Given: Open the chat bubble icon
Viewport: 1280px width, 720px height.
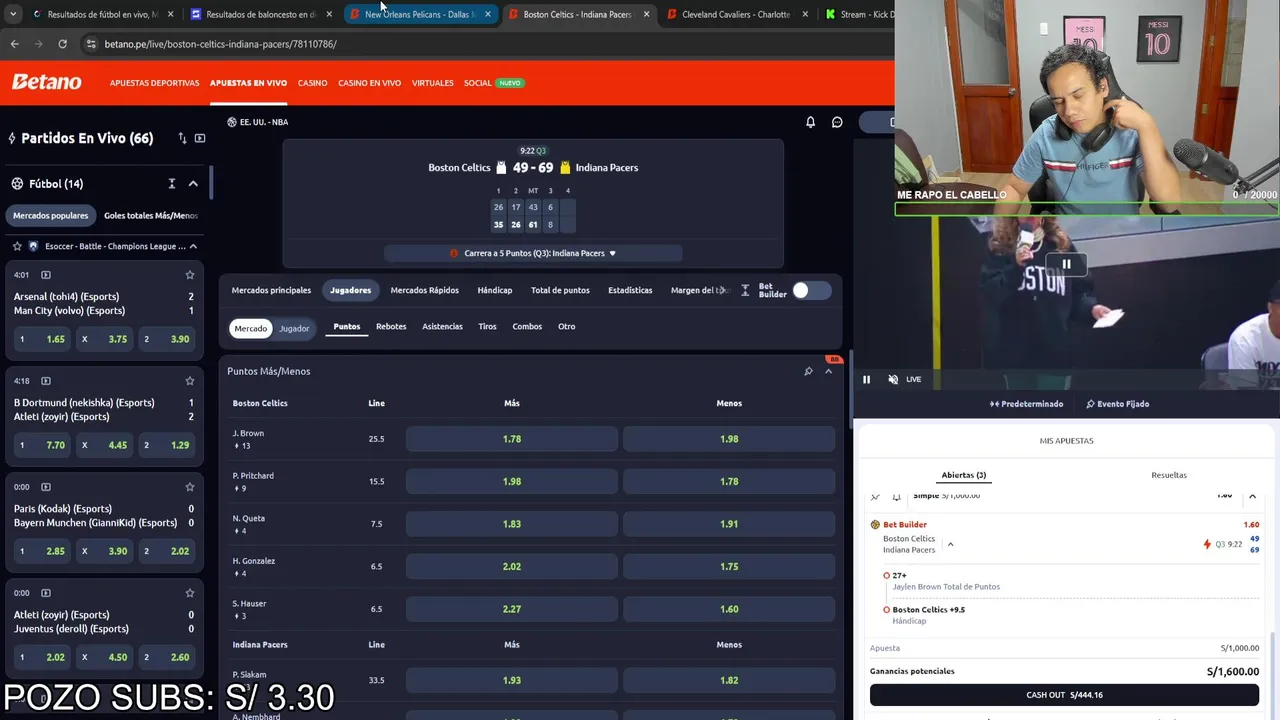Looking at the screenshot, I should 837,122.
